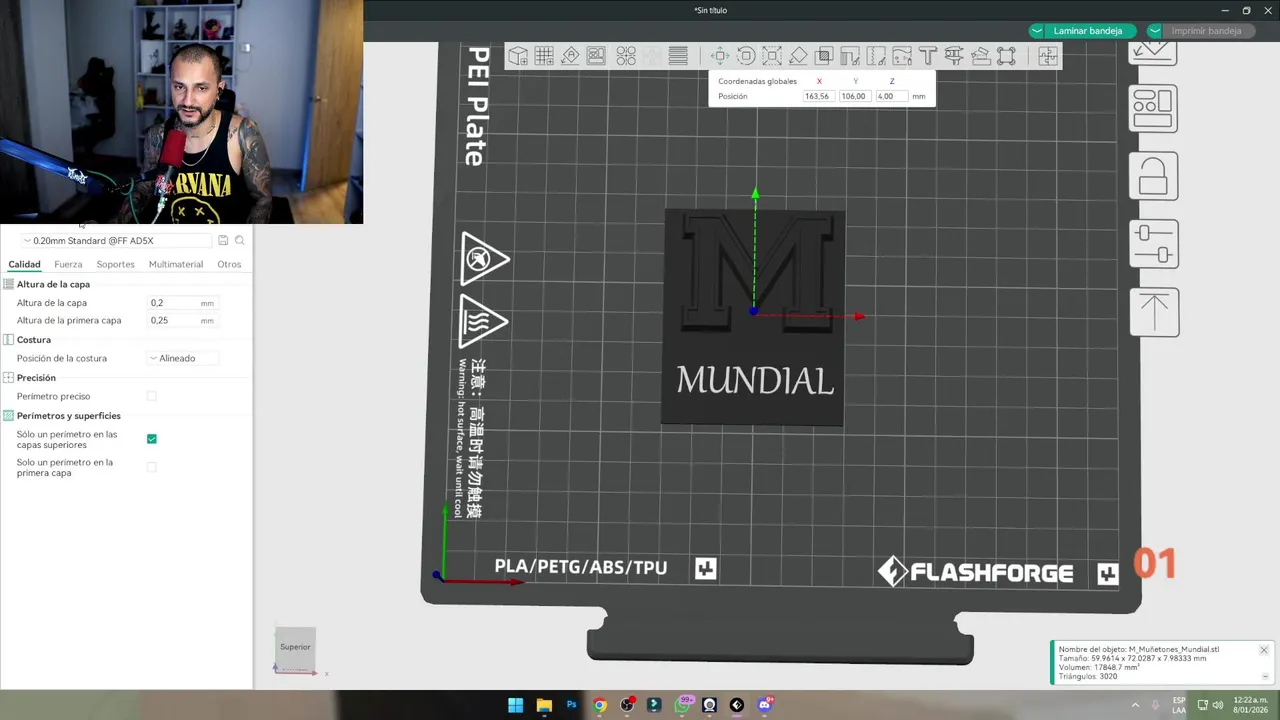Switch to the Calidad tab
The width and height of the screenshot is (1280, 720).
pyautogui.click(x=24, y=264)
